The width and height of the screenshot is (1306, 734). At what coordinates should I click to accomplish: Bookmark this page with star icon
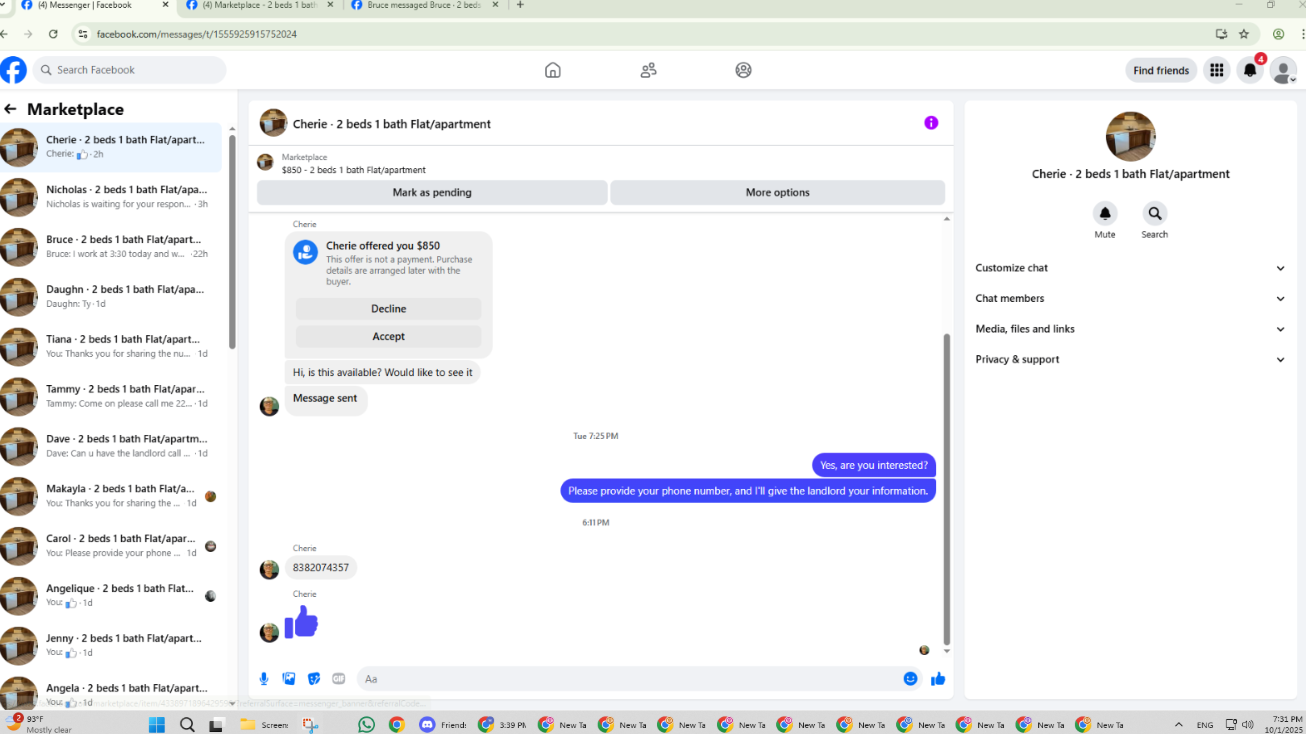click(x=1244, y=34)
